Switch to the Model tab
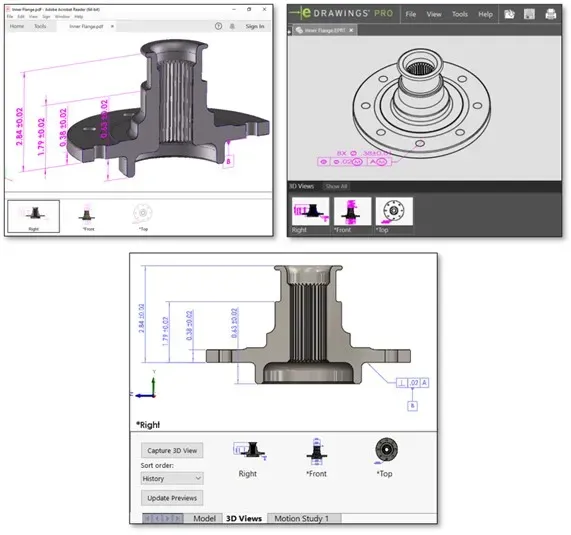The width and height of the screenshot is (571, 535). (x=204, y=518)
